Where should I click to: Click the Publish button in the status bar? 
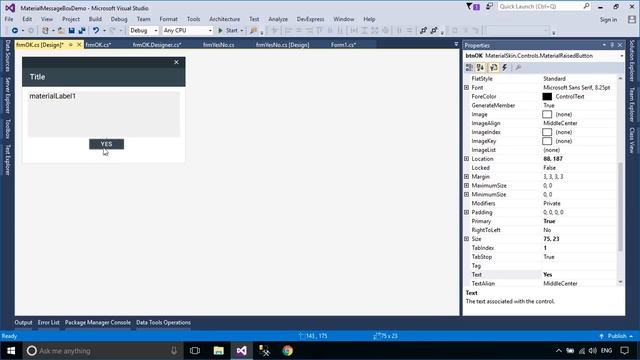click(x=617, y=336)
